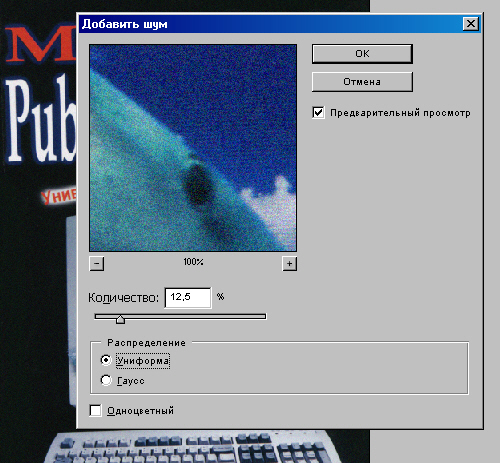The width and height of the screenshot is (500, 463).
Task: Zoom in the noise preview with plus button
Action: pos(289,264)
